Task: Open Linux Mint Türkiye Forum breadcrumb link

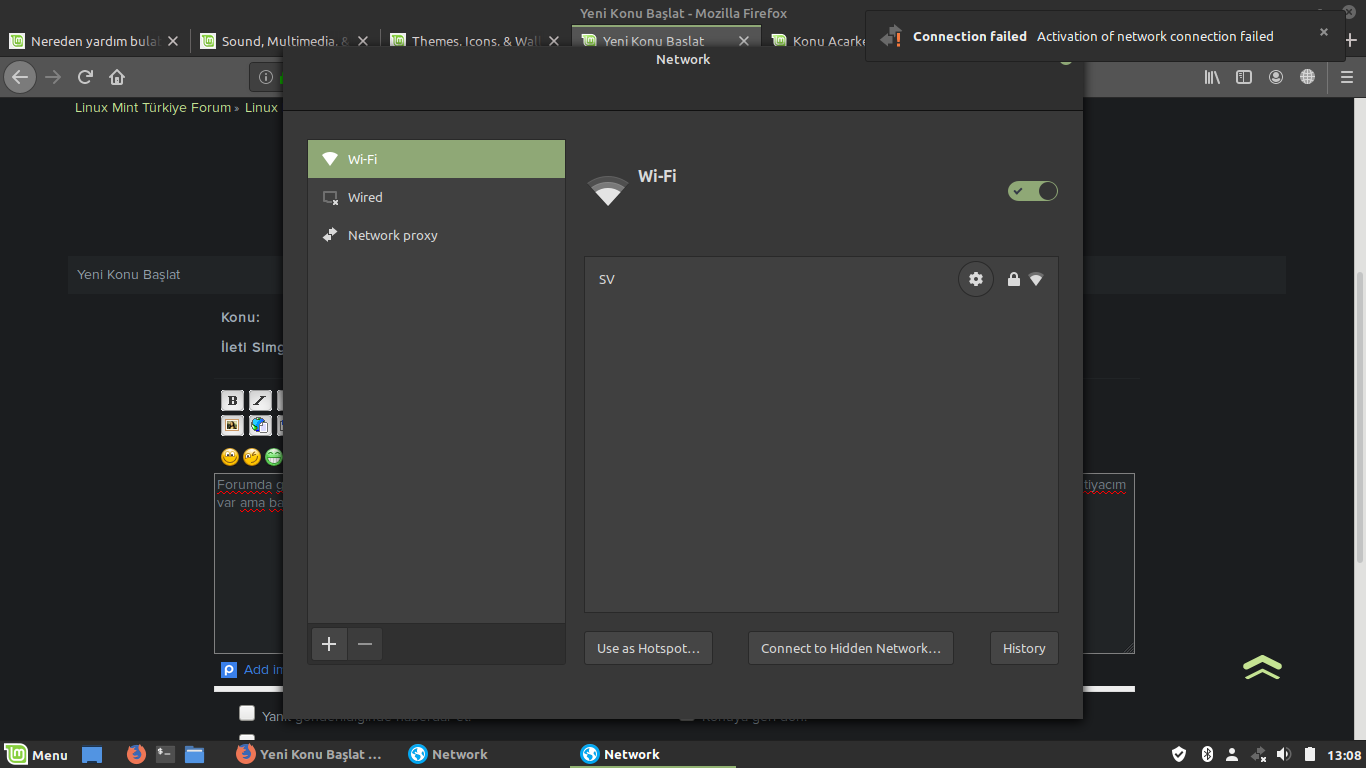Action: pos(153,107)
